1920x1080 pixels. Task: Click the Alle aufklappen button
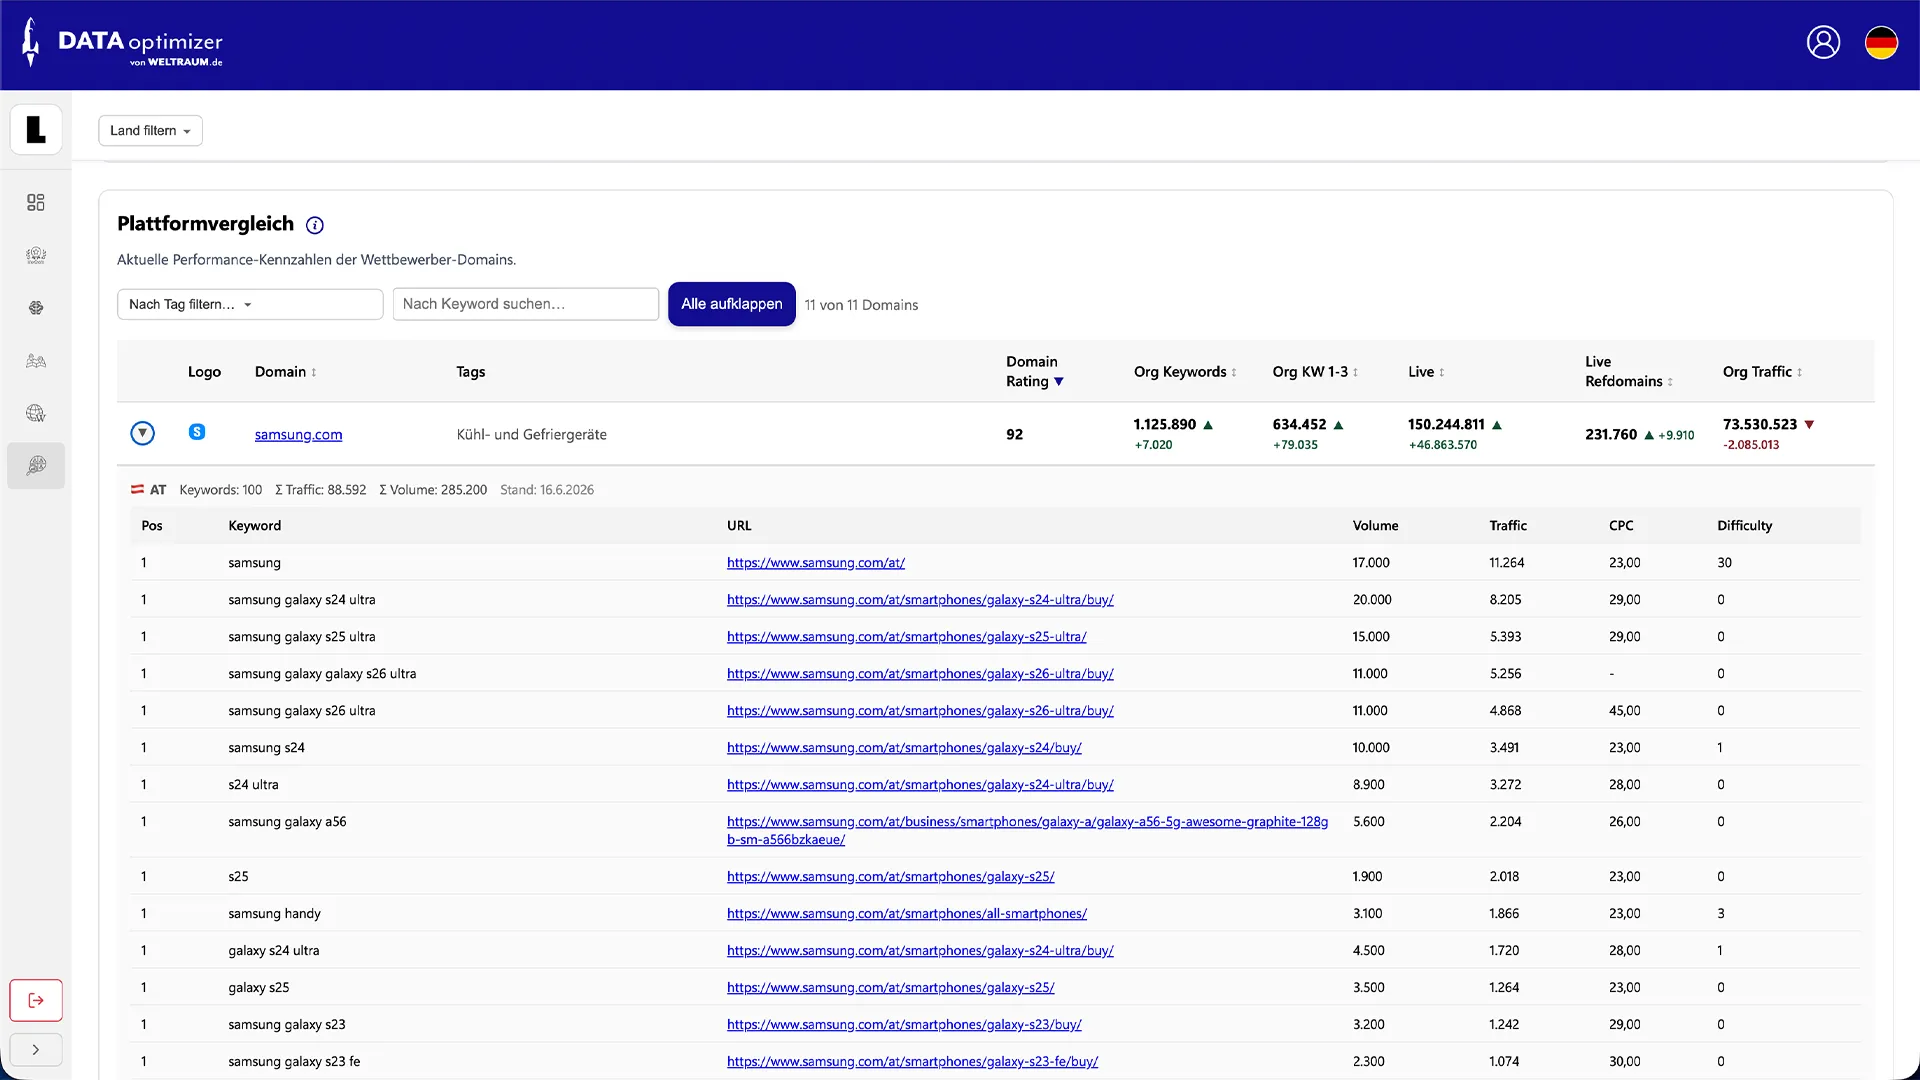pos(732,304)
